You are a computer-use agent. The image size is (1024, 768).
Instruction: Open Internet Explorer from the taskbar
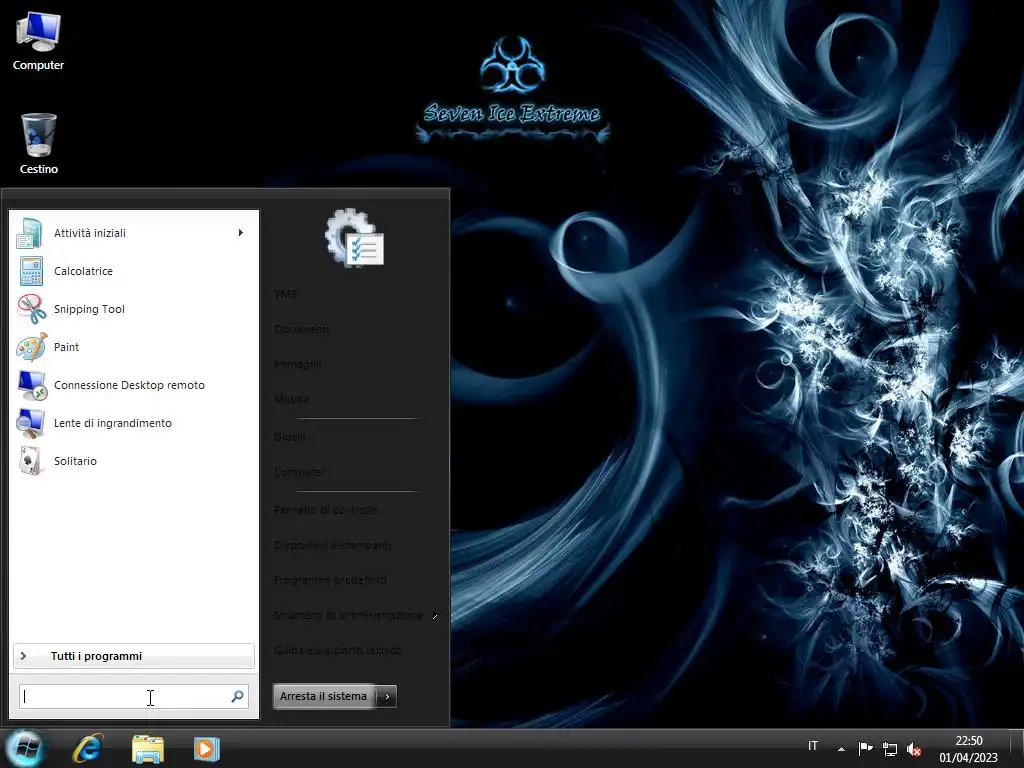[88, 749]
